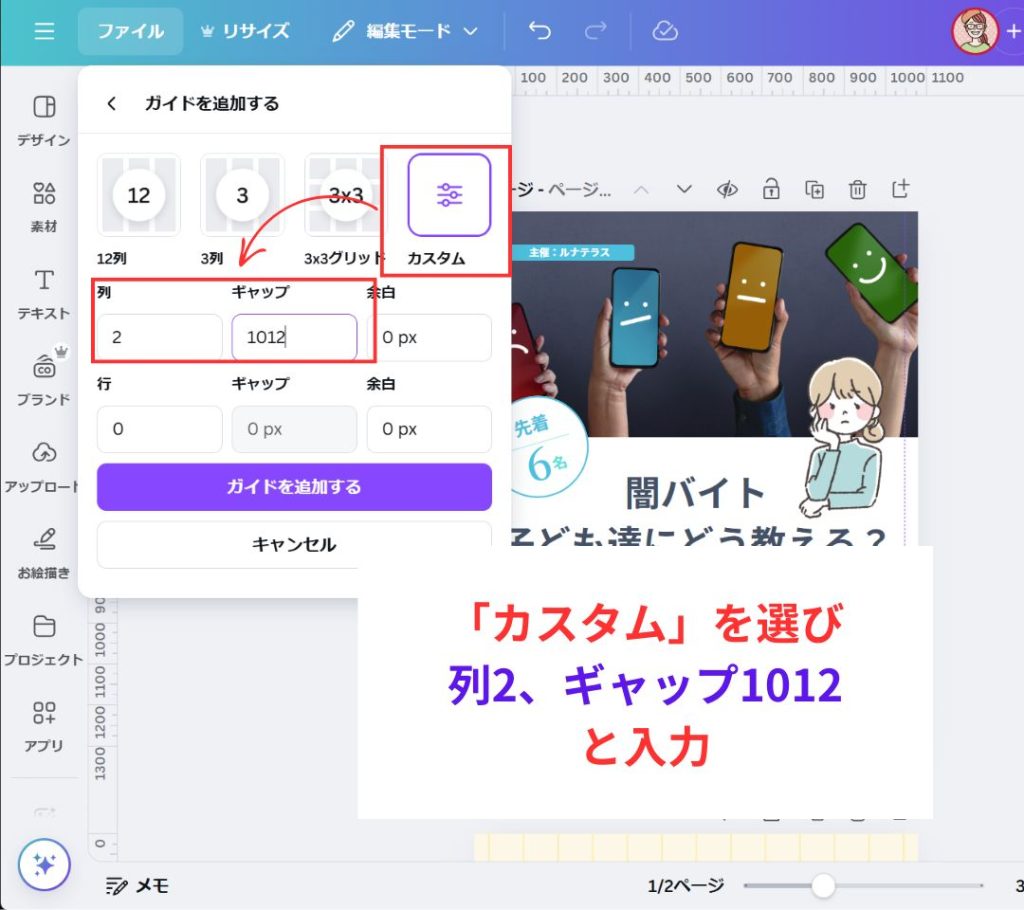Open the 素材 elements panel
This screenshot has width=1024, height=910.
click(44, 206)
